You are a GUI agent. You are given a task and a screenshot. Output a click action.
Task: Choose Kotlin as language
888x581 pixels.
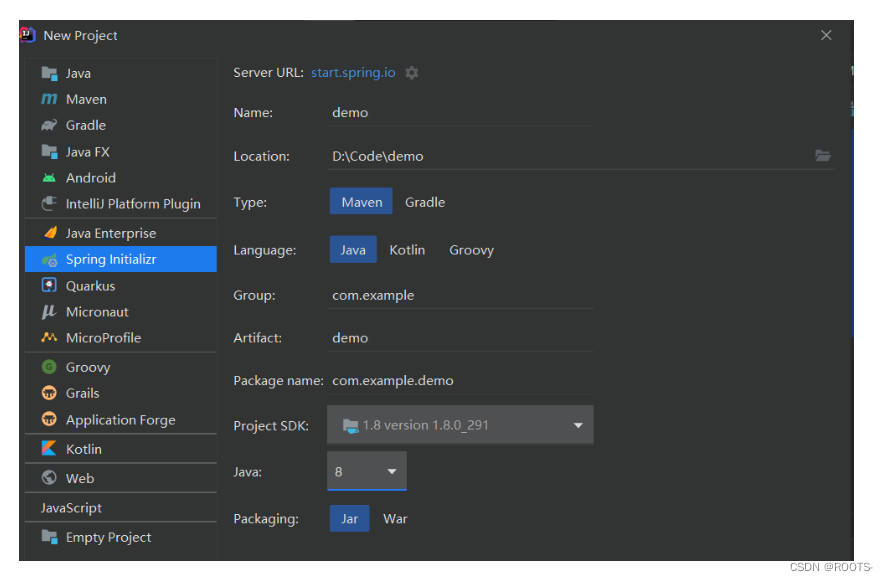(407, 250)
